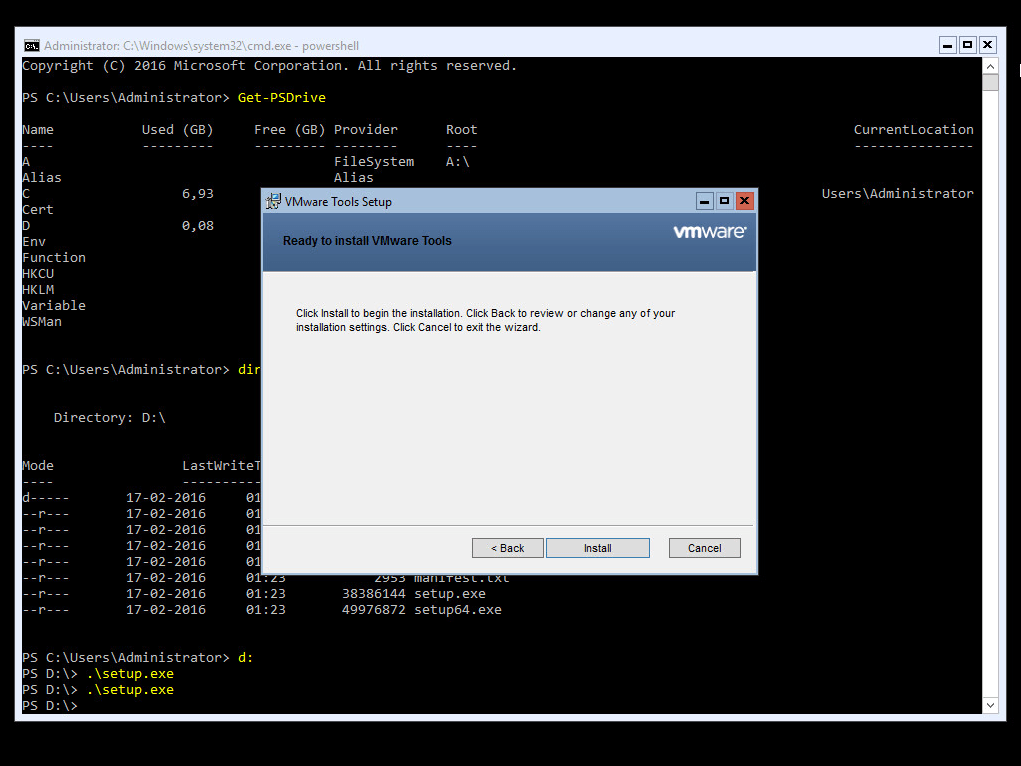Image resolution: width=1021 pixels, height=766 pixels.
Task: Click the 'Root' column header
Action: [x=462, y=130]
